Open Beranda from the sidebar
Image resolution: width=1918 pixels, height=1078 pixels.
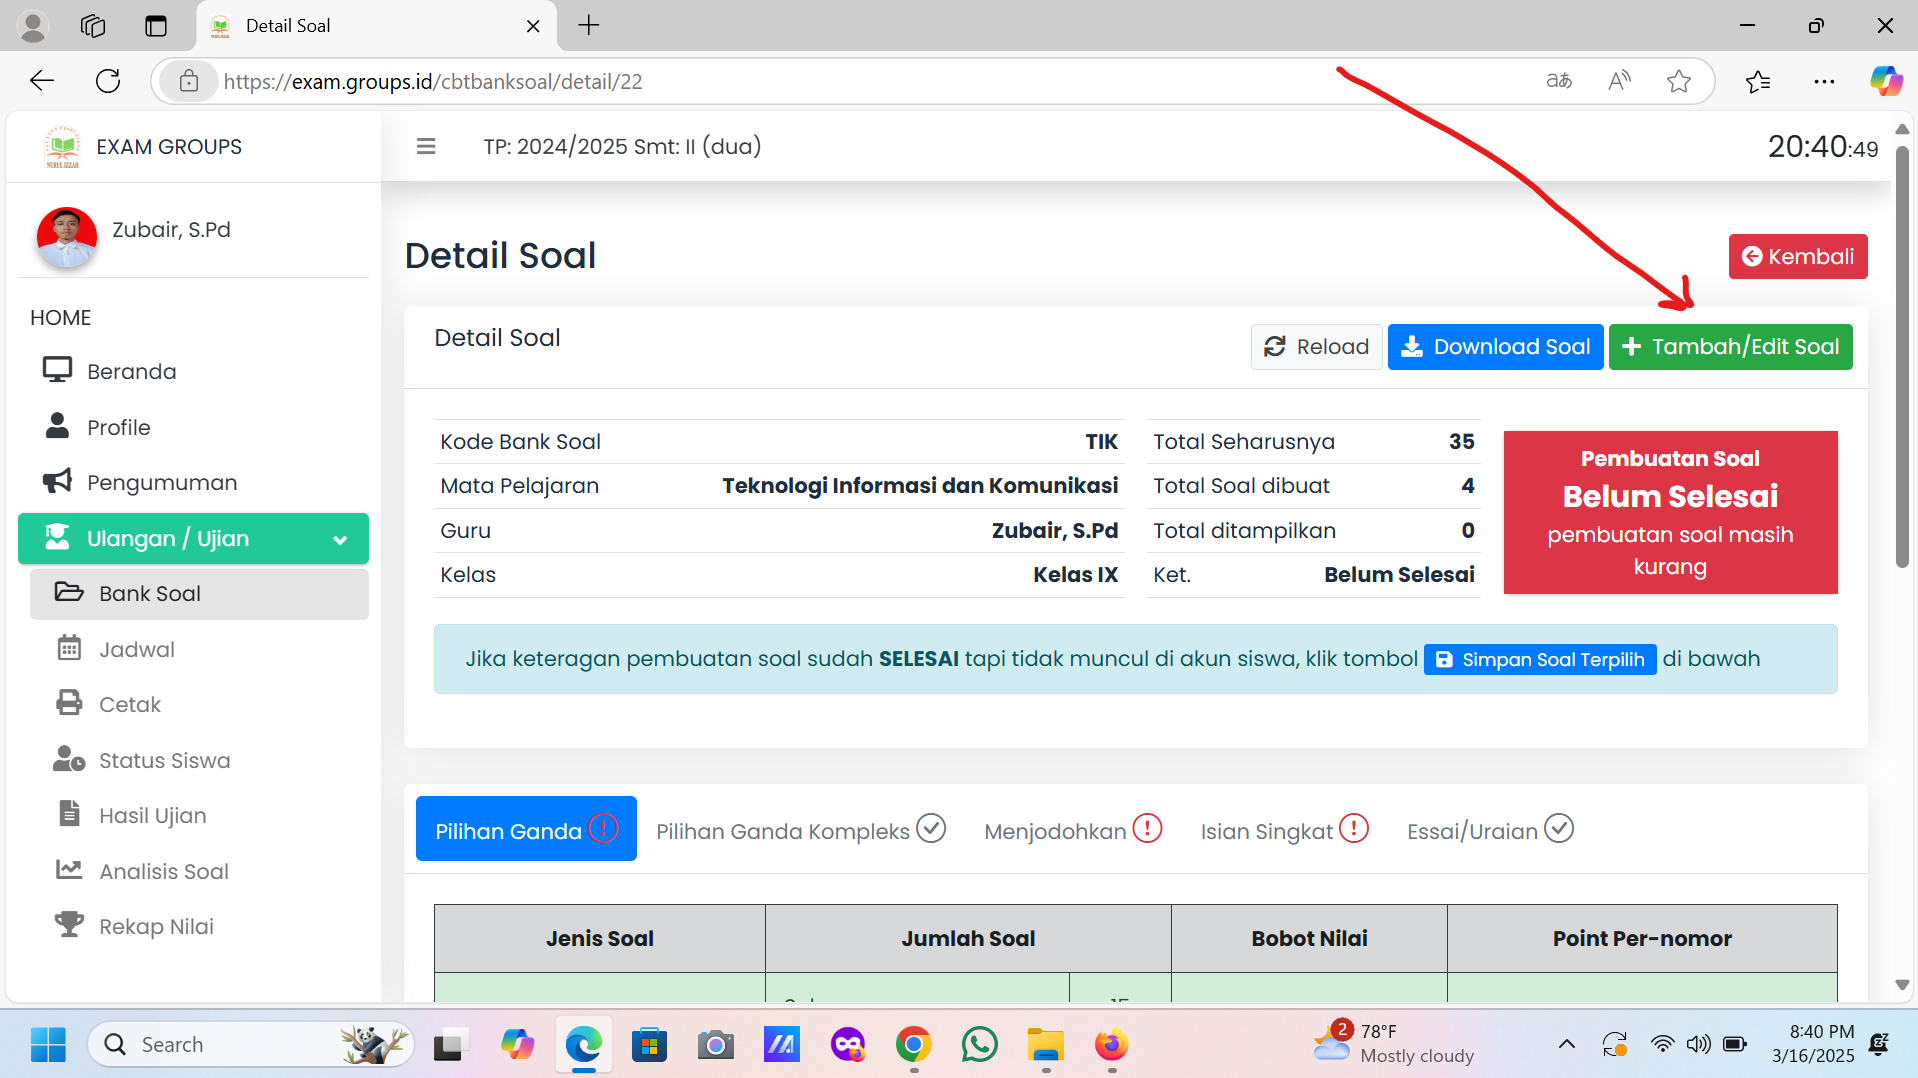(131, 371)
